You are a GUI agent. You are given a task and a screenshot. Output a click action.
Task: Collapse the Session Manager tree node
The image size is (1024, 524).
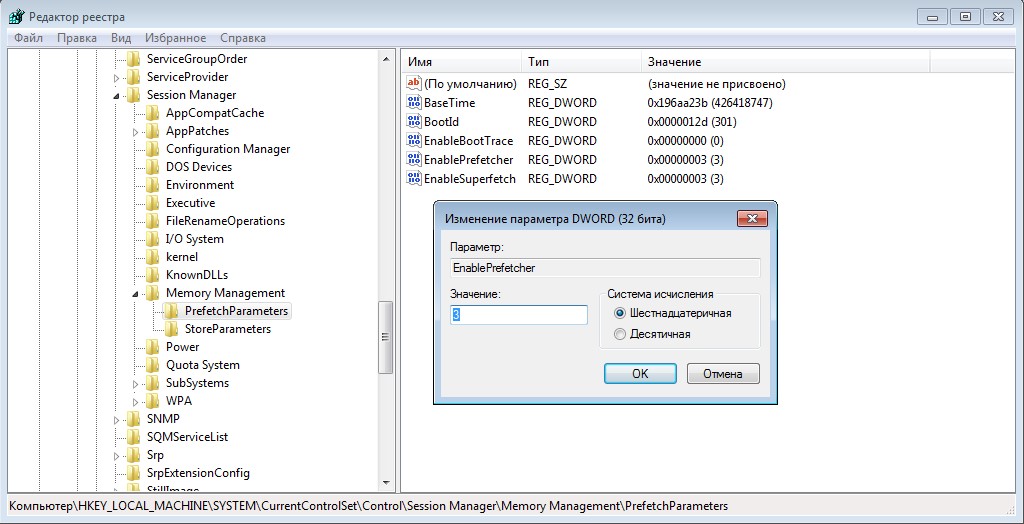point(116,96)
